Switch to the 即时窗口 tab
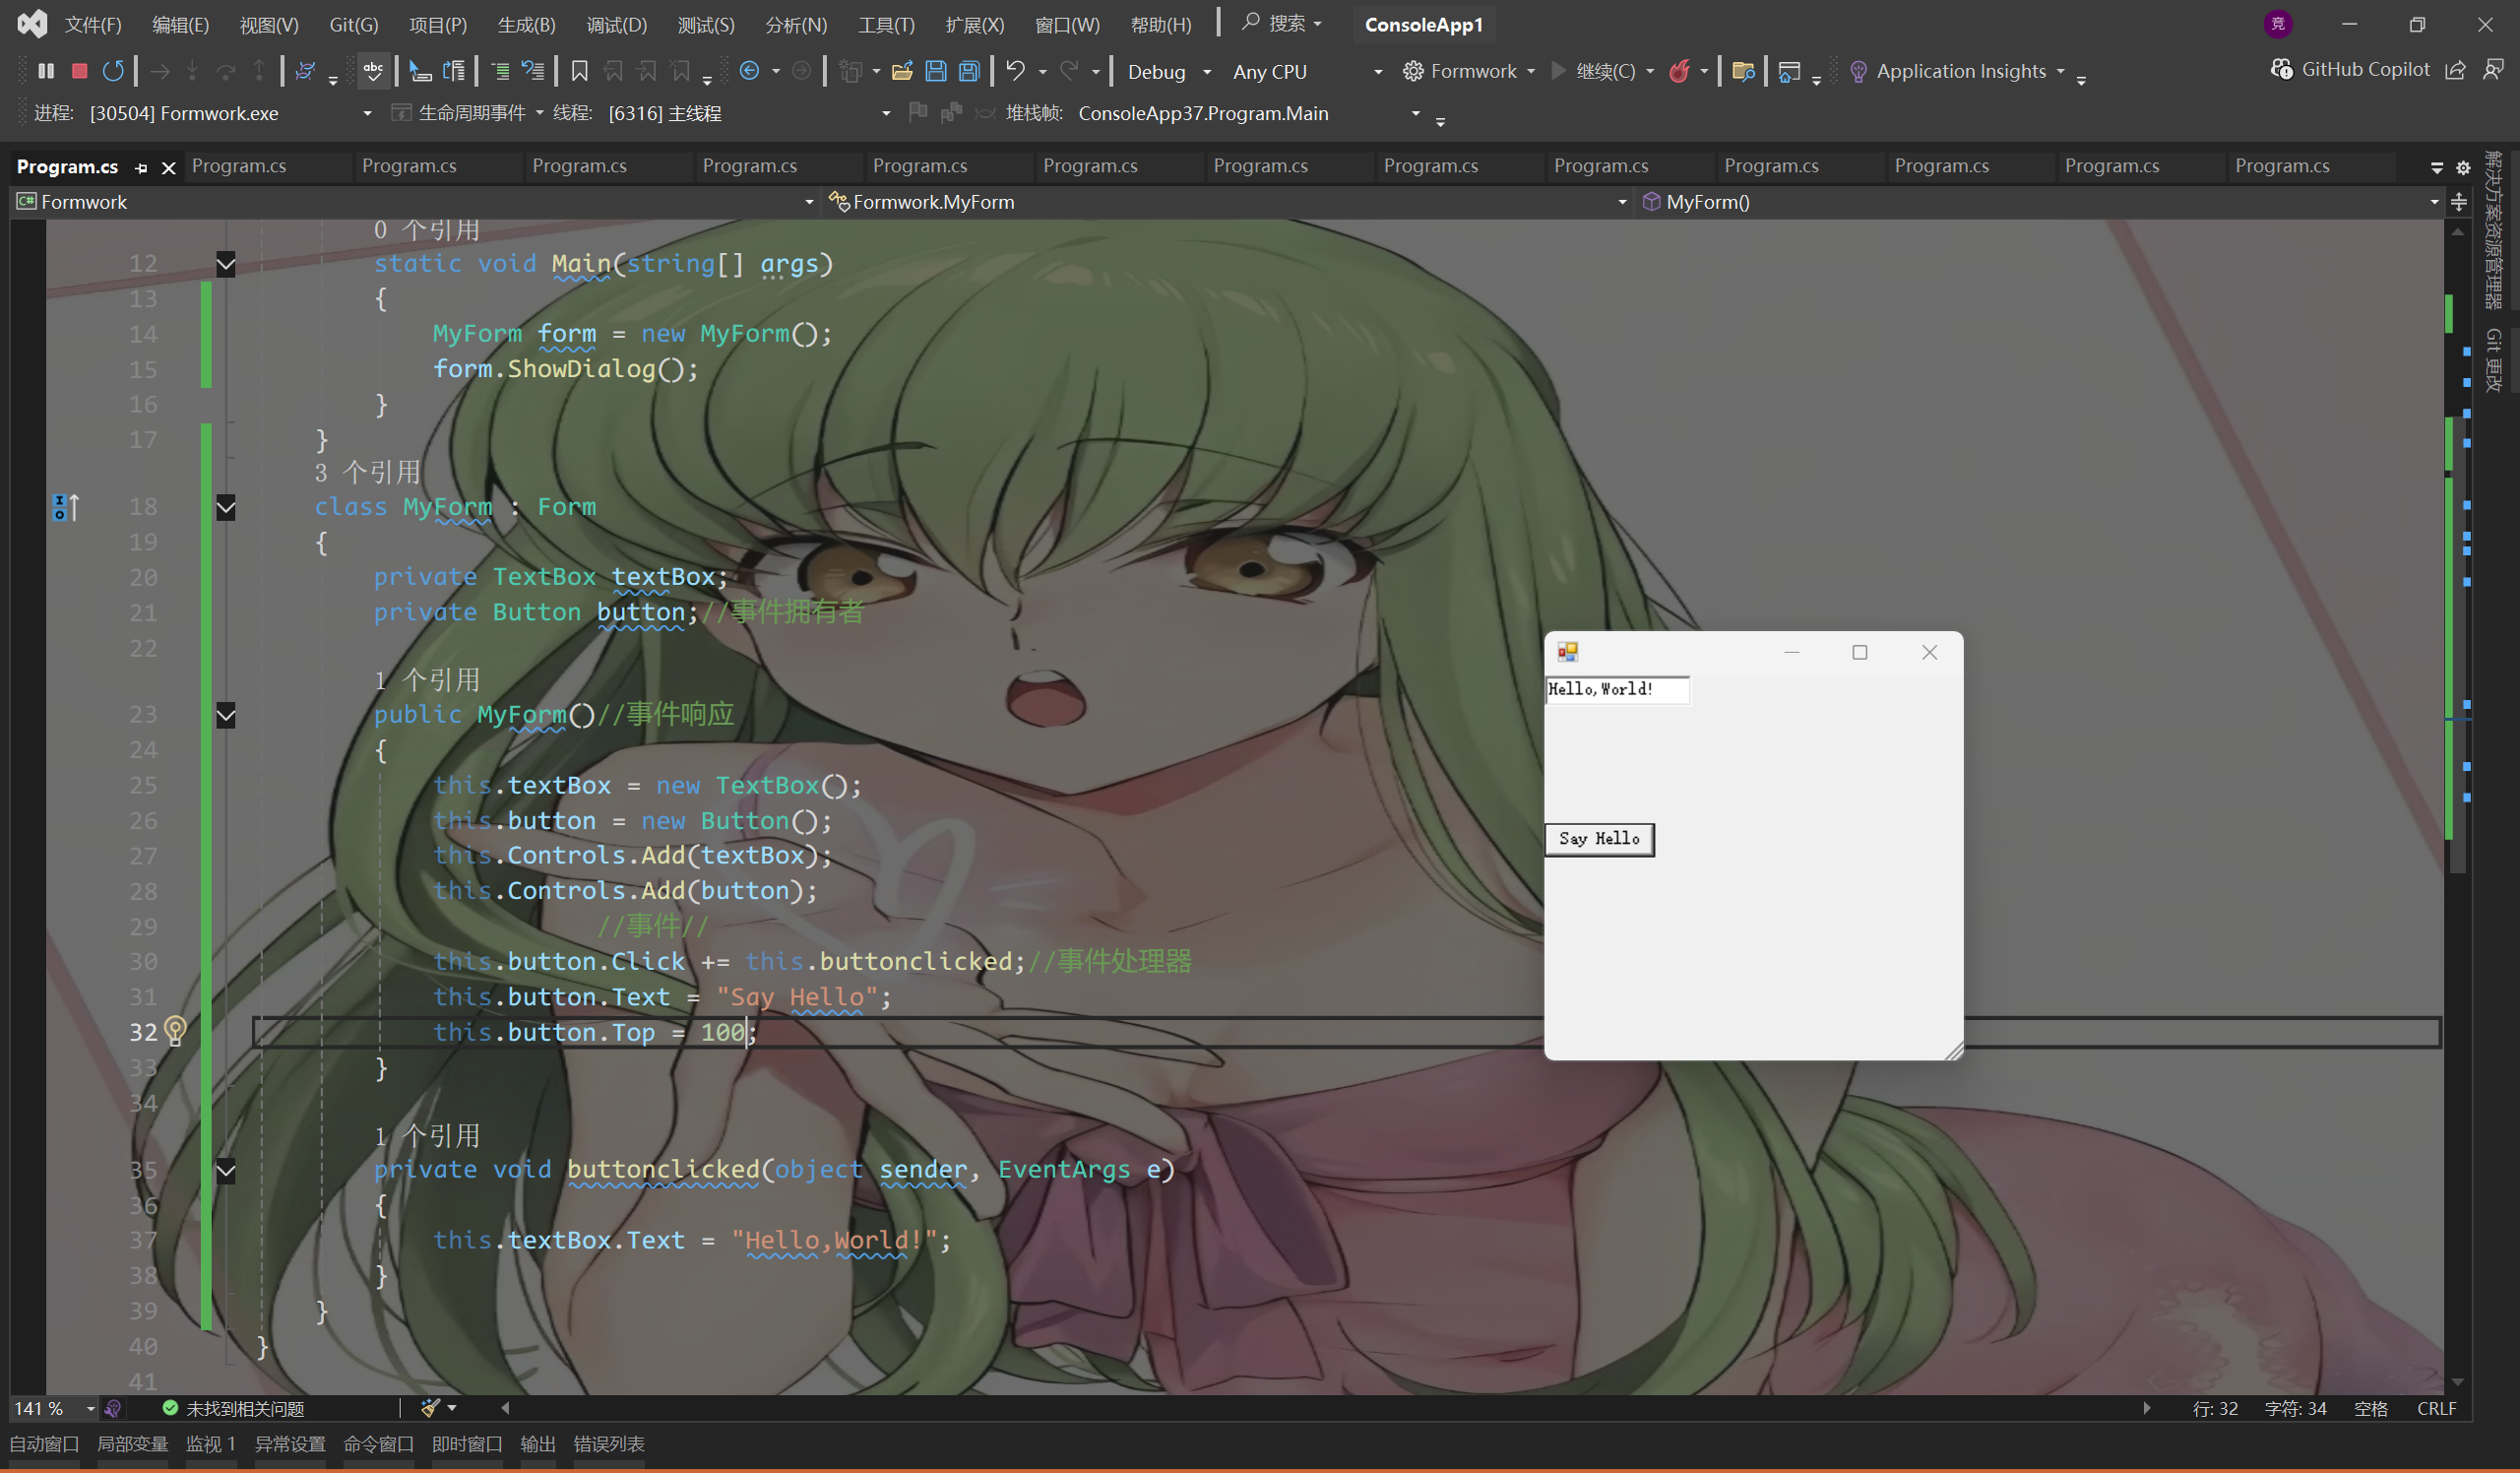The width and height of the screenshot is (2520, 1473). coord(467,1444)
